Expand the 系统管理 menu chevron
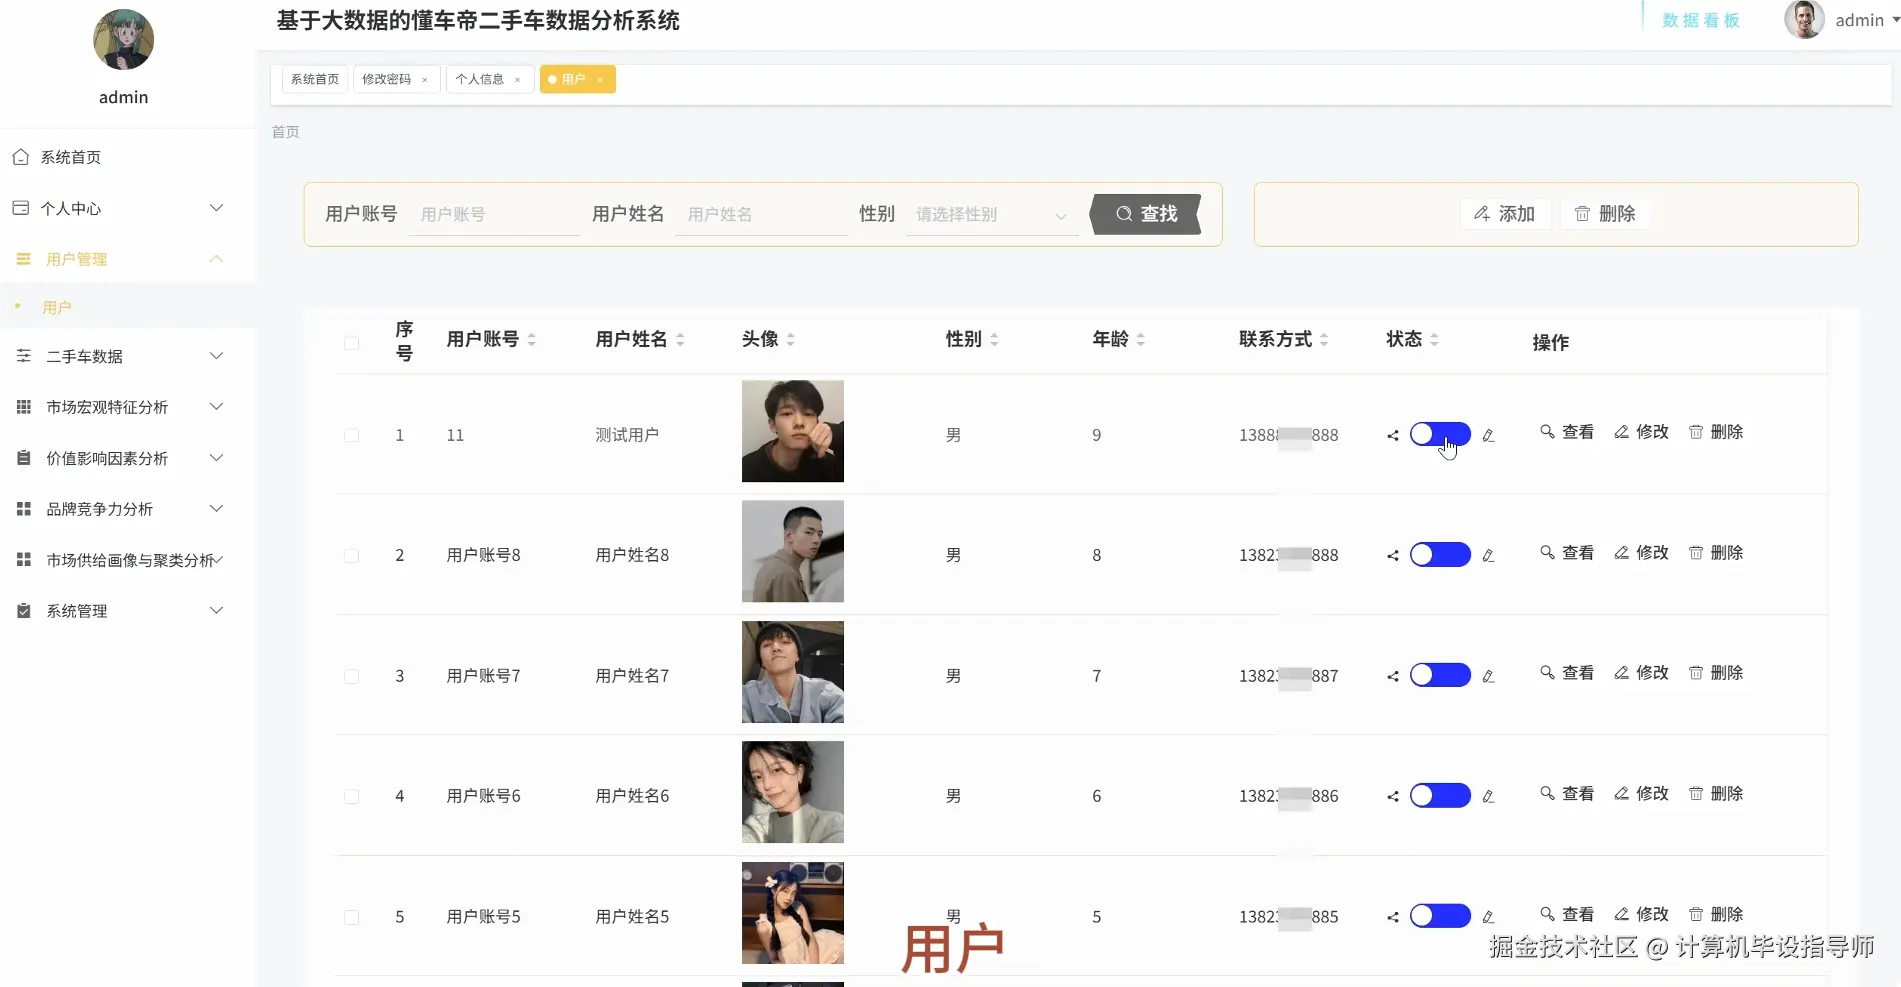This screenshot has height=987, width=1901. tap(216, 611)
